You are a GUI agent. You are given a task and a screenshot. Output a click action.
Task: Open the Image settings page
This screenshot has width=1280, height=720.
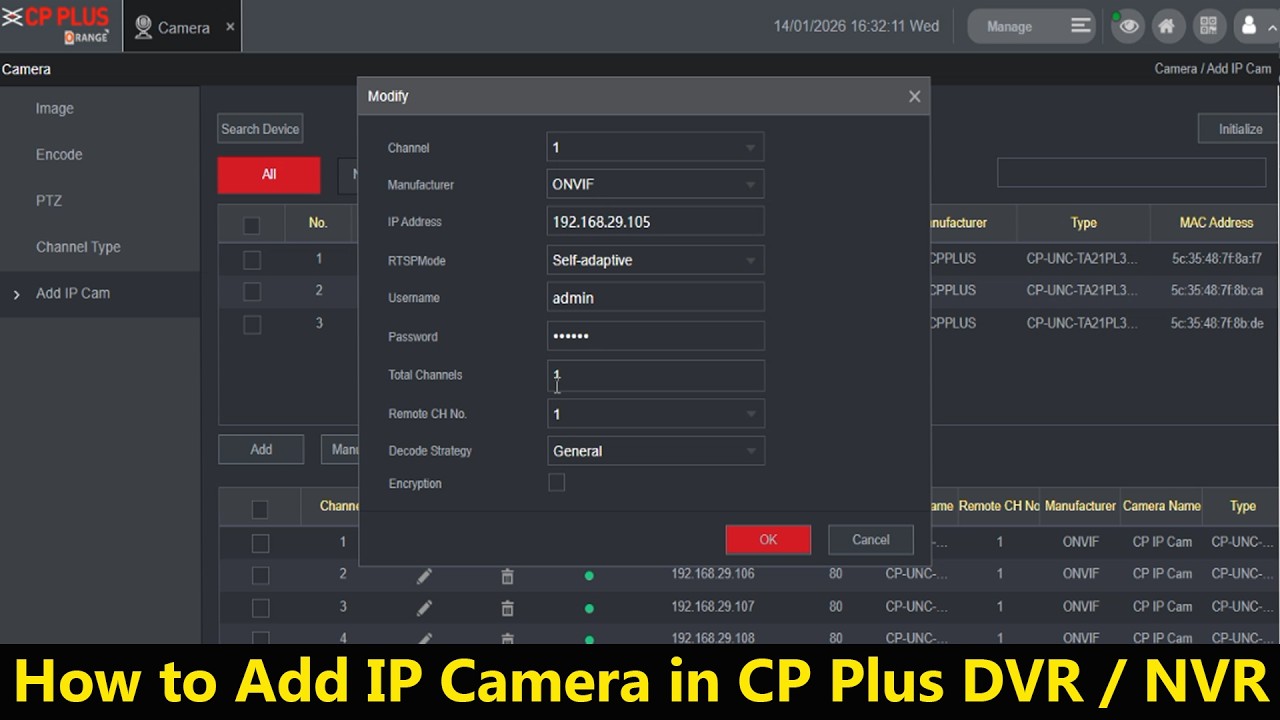coord(54,108)
